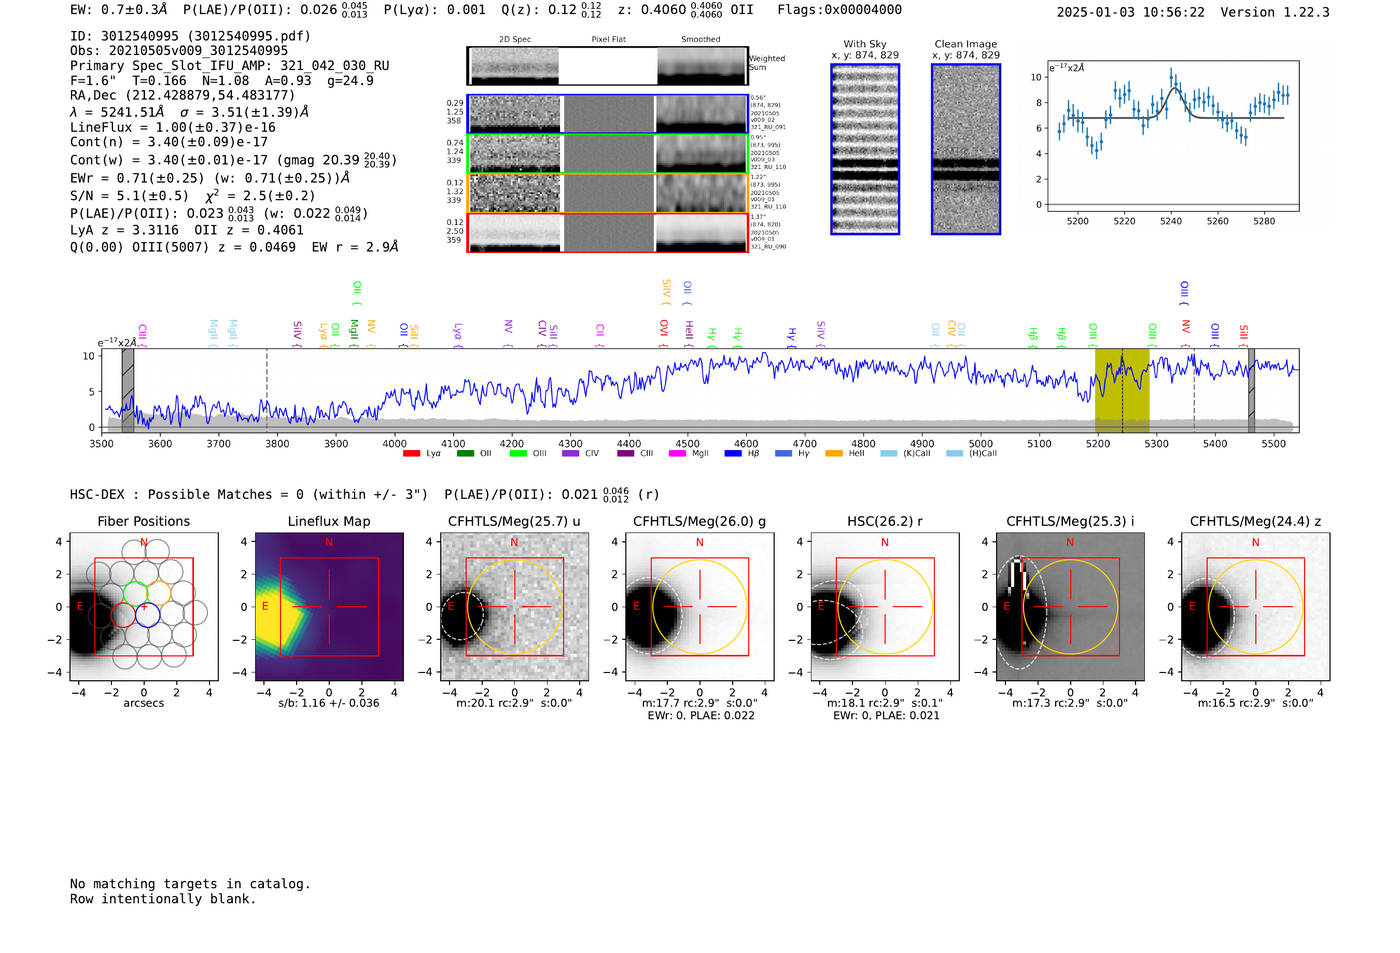Click the 2025-01-03 10:56:22 timestamp
1400x953 pixels.
[1131, 12]
